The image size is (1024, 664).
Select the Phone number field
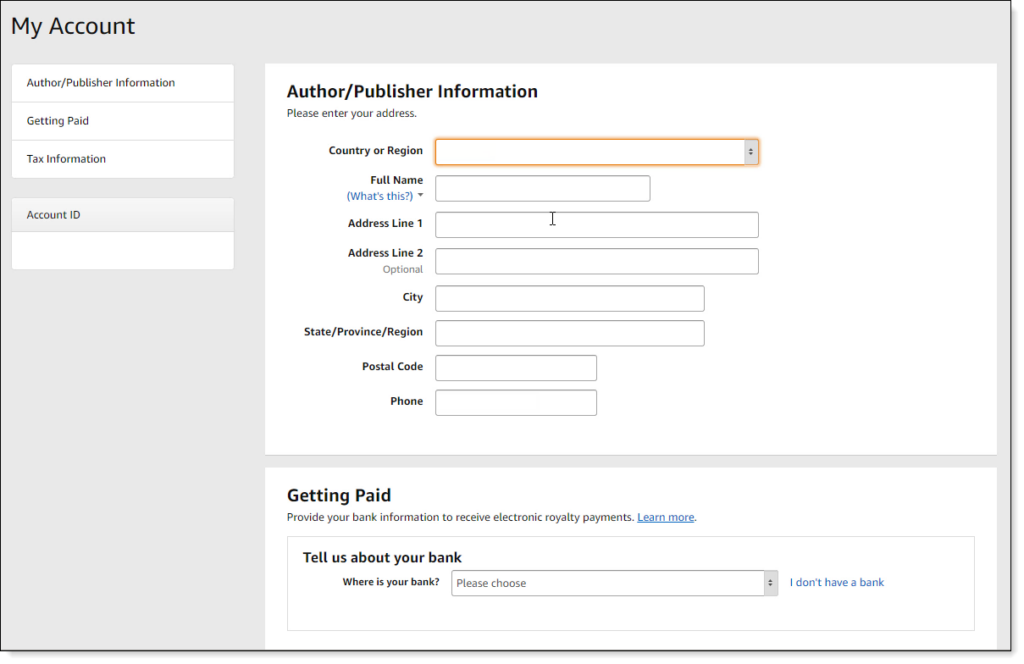(x=516, y=402)
